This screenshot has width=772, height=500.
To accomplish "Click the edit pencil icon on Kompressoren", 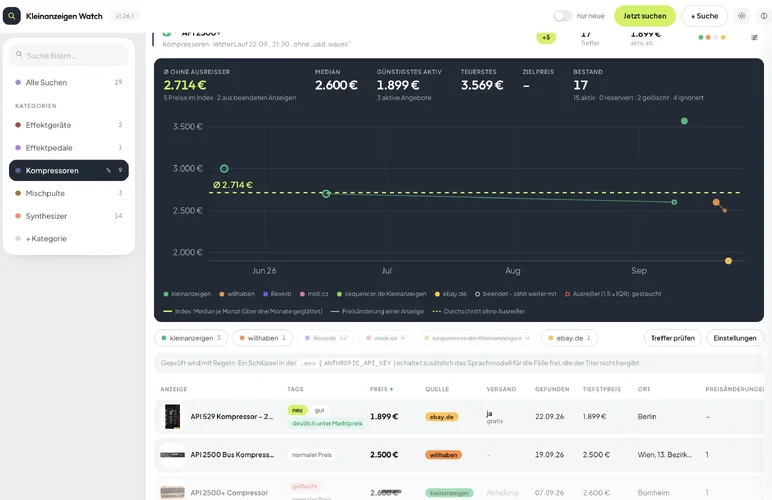I will coord(108,170).
